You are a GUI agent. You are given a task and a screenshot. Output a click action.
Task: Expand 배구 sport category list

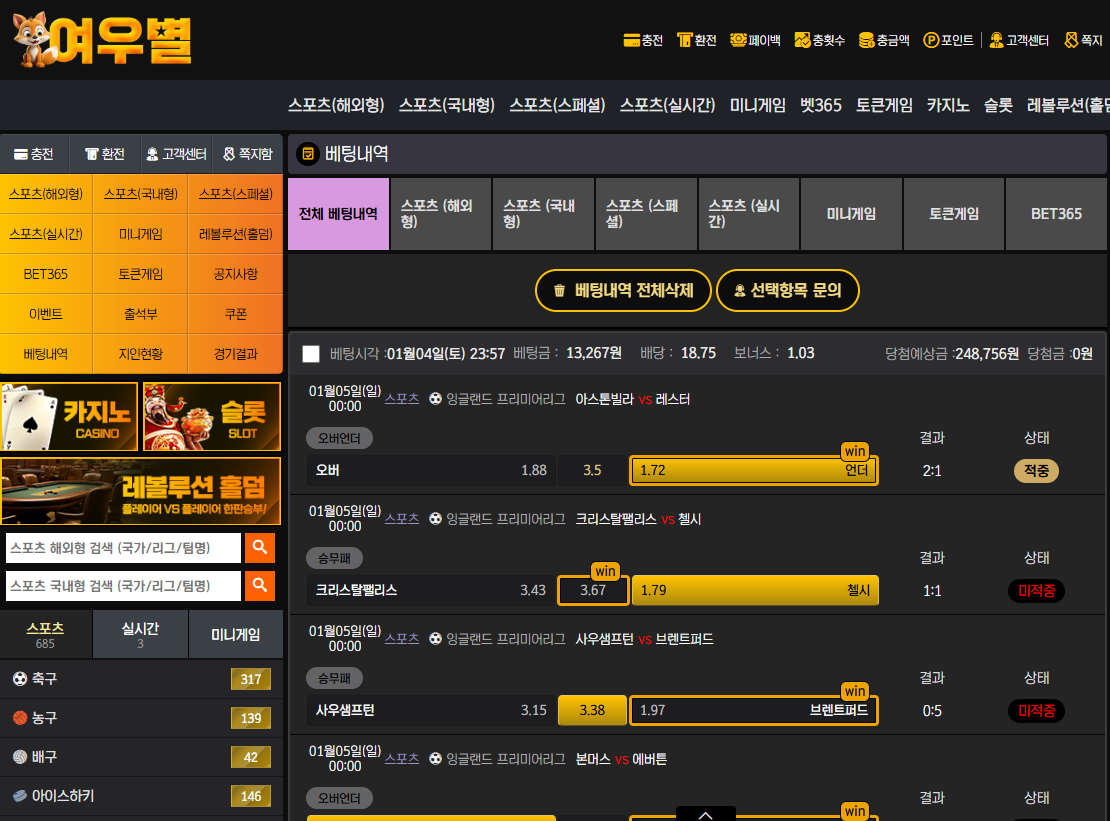tap(140, 757)
